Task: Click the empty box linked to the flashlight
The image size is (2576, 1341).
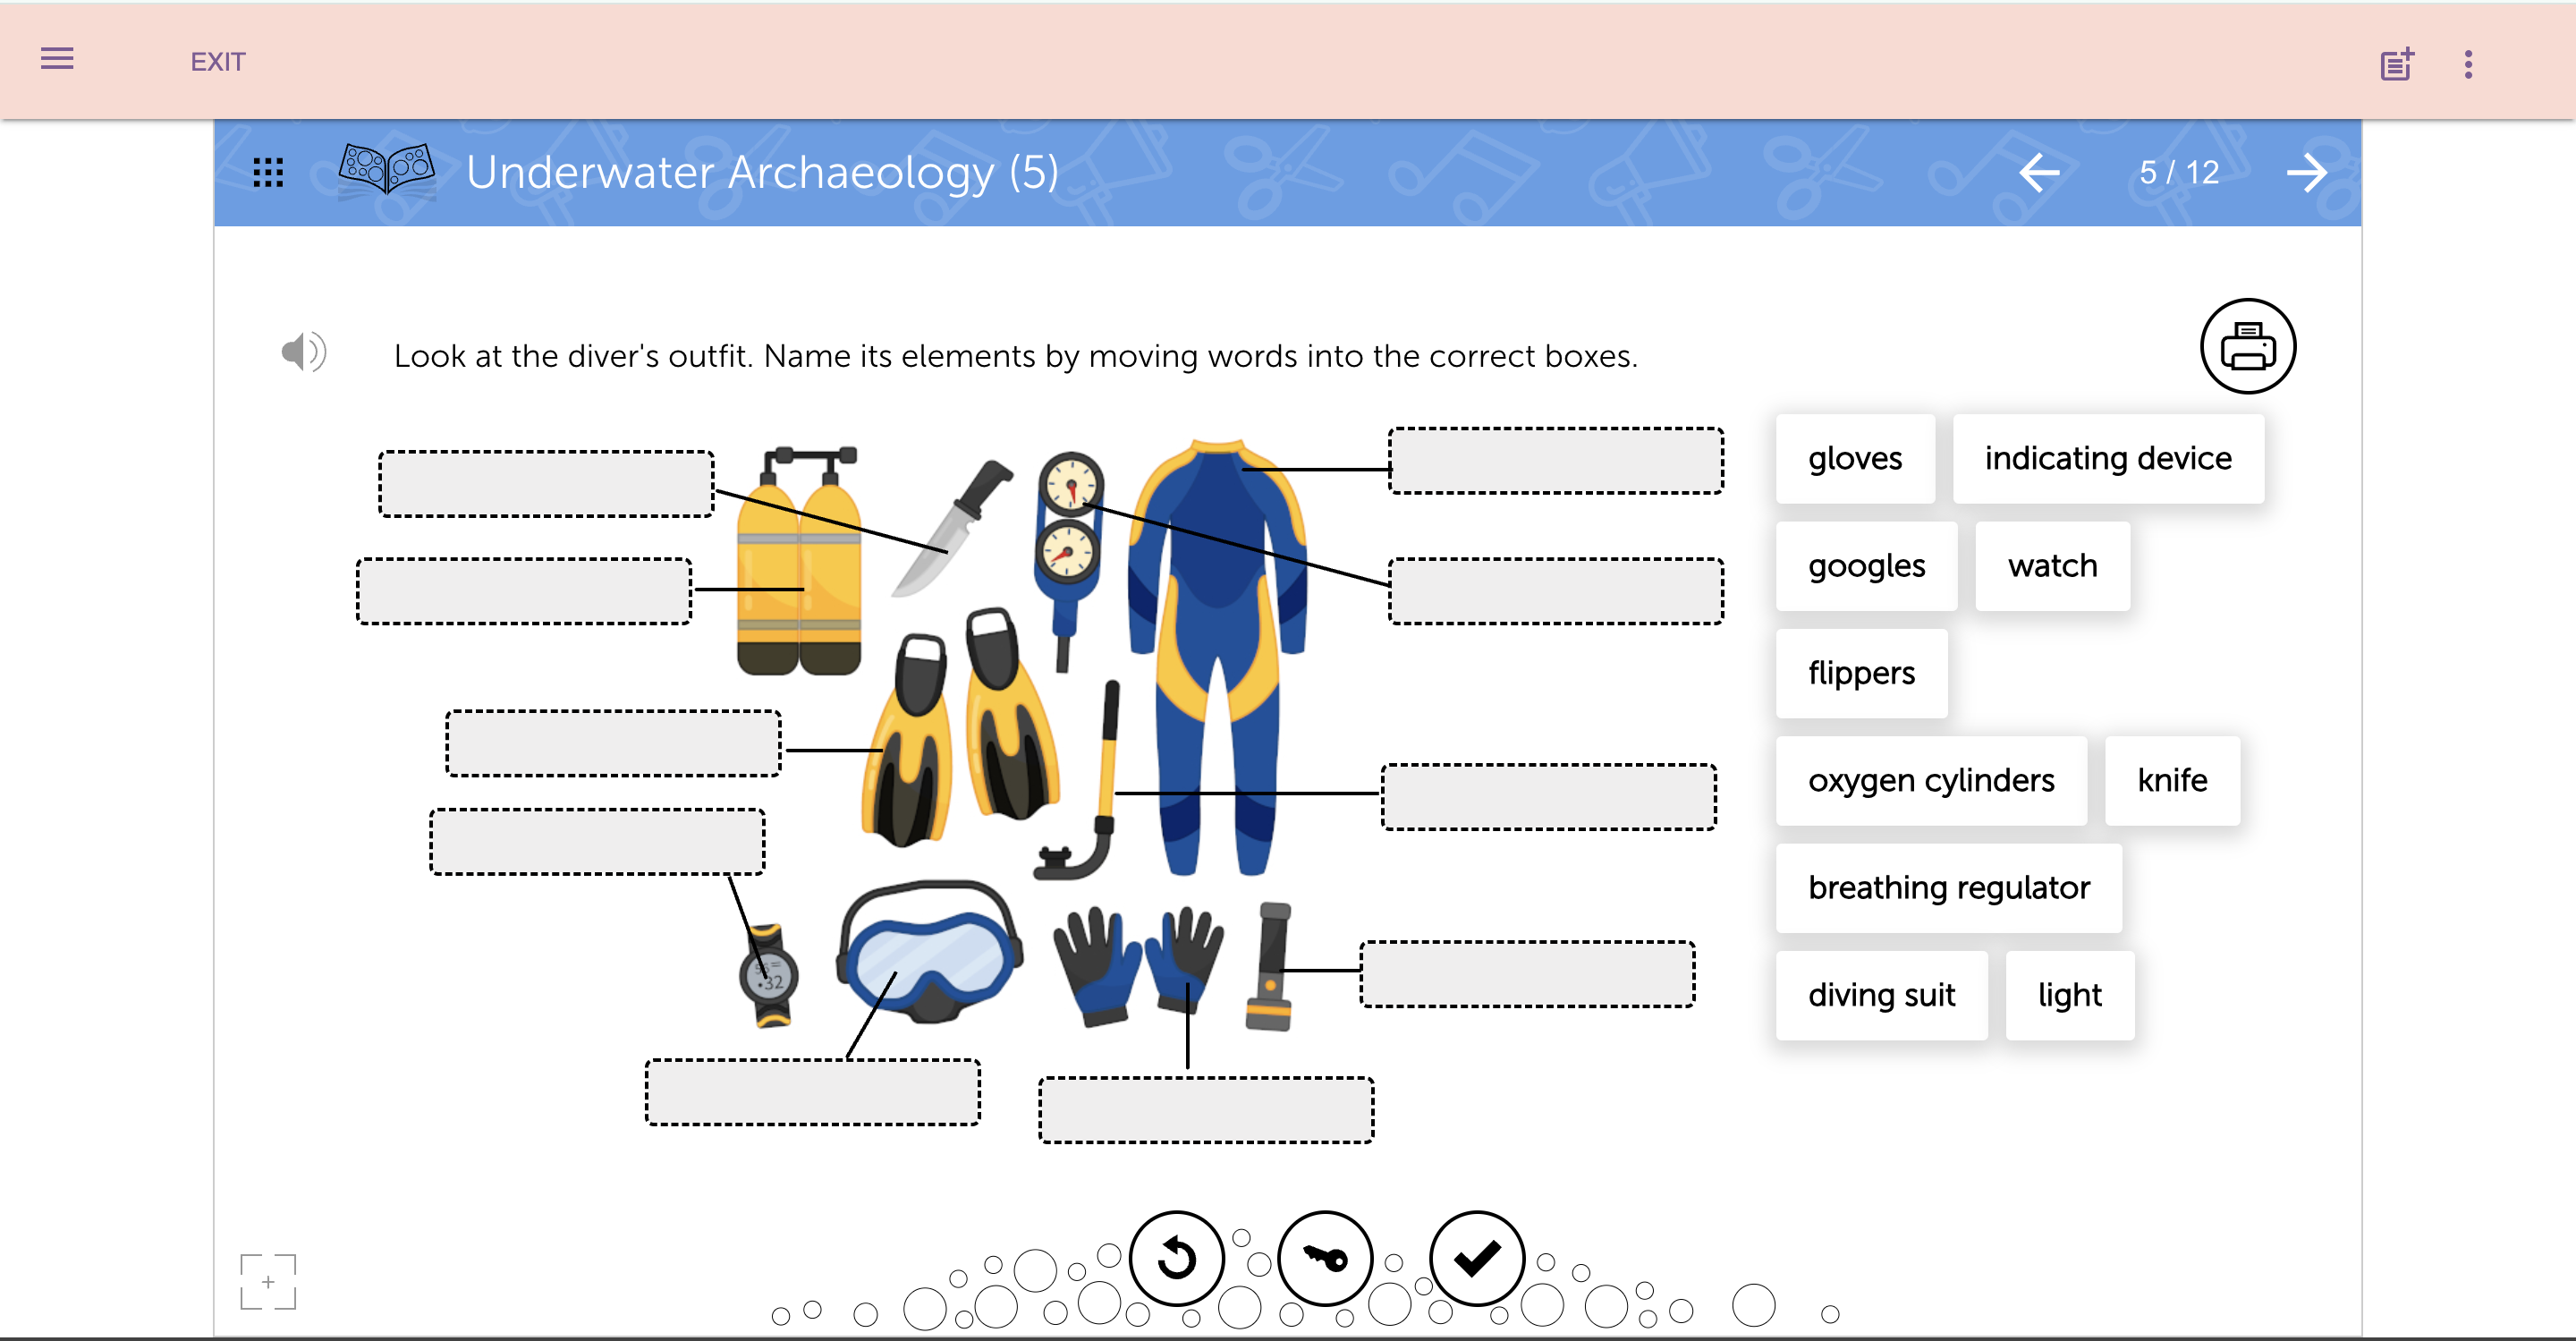Action: (1527, 973)
